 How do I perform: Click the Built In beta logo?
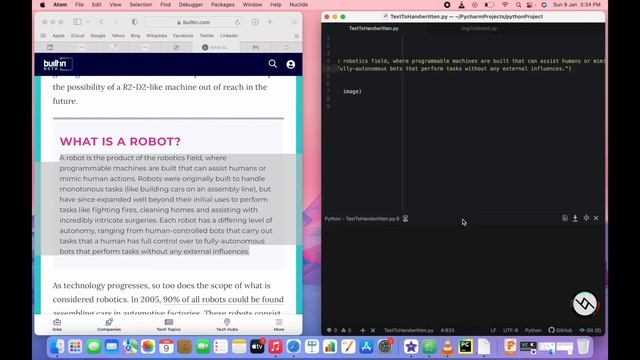tap(58, 64)
